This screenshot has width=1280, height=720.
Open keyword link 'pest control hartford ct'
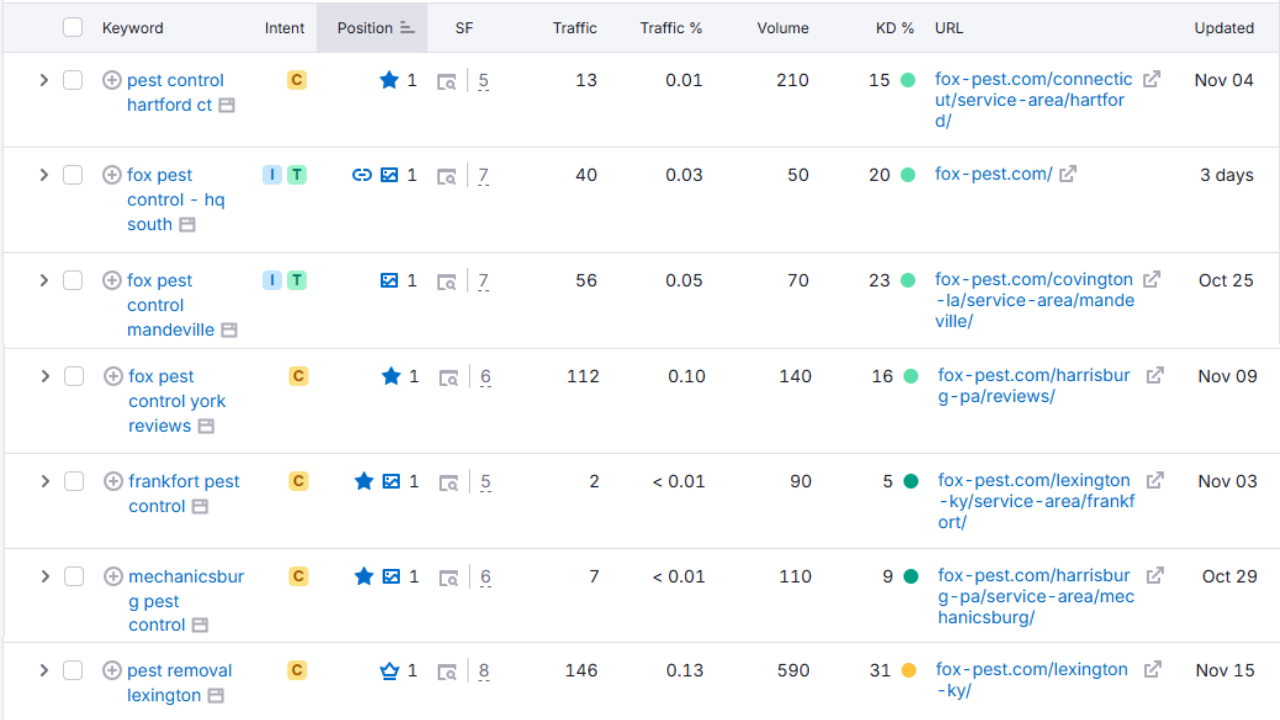tap(173, 92)
